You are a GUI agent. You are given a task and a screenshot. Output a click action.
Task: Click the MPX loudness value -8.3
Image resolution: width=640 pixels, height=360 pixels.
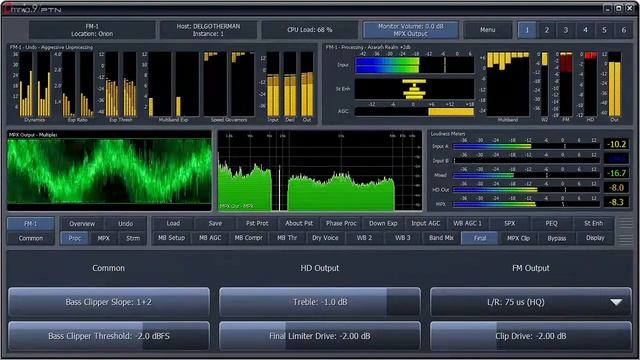[x=616, y=202]
